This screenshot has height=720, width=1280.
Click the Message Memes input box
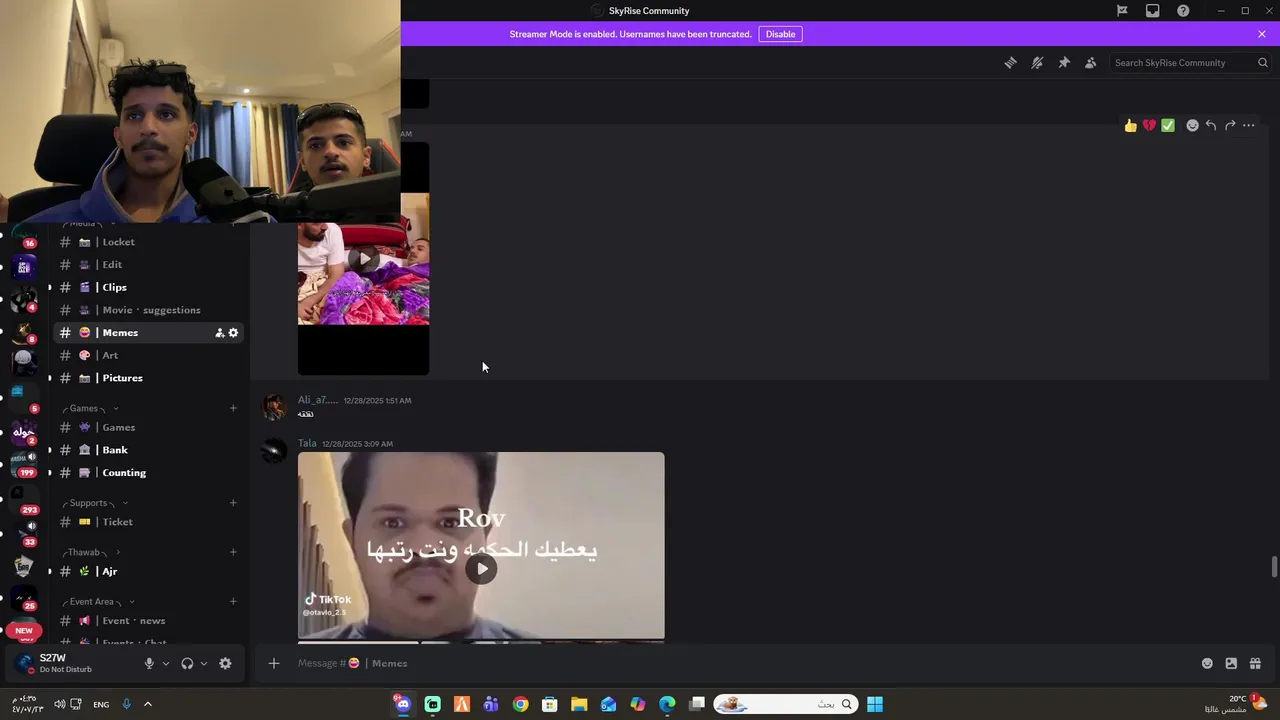[x=740, y=663]
